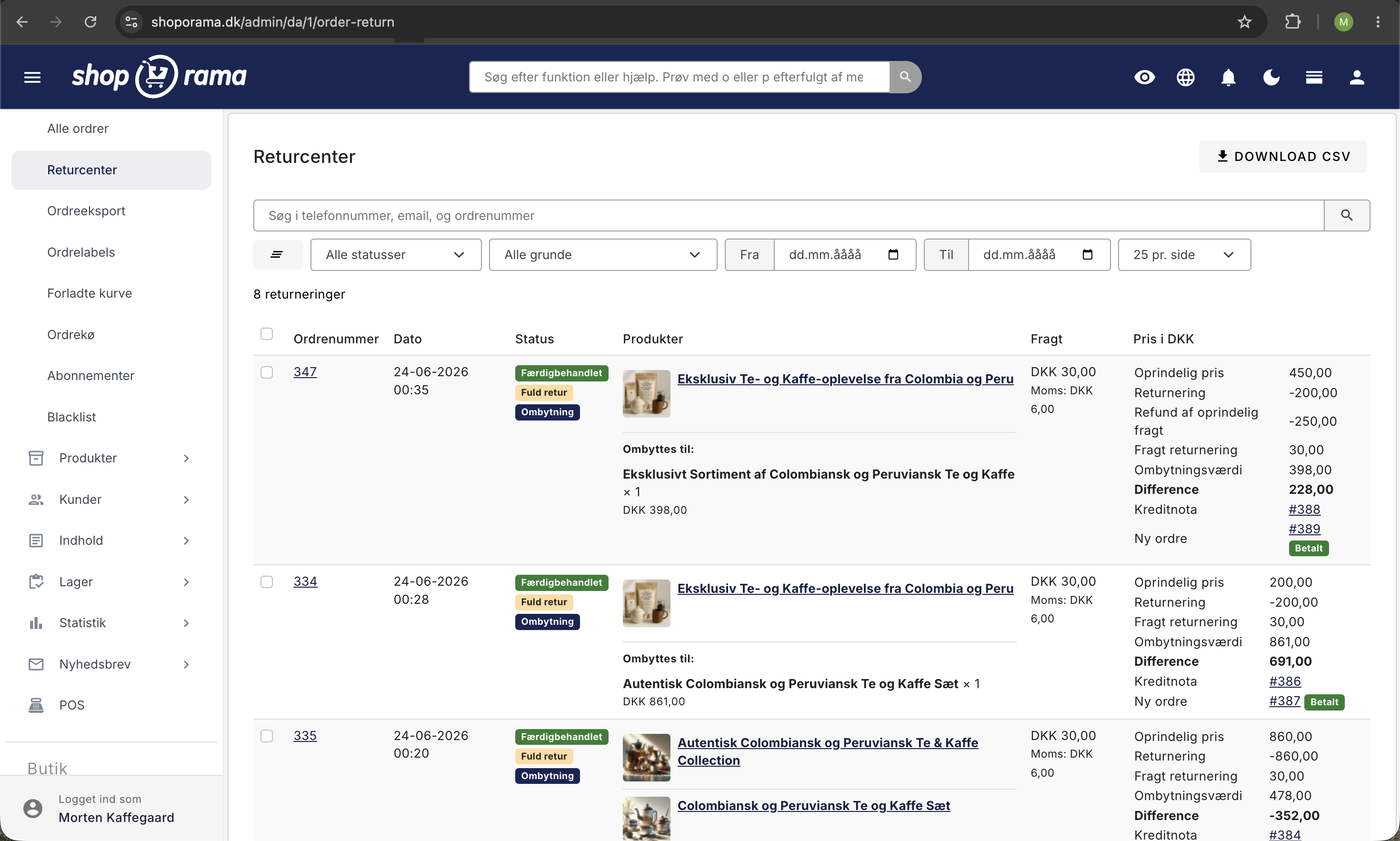Click the top function search field
Image resolution: width=1400 pixels, height=841 pixels.
pyautogui.click(x=679, y=77)
